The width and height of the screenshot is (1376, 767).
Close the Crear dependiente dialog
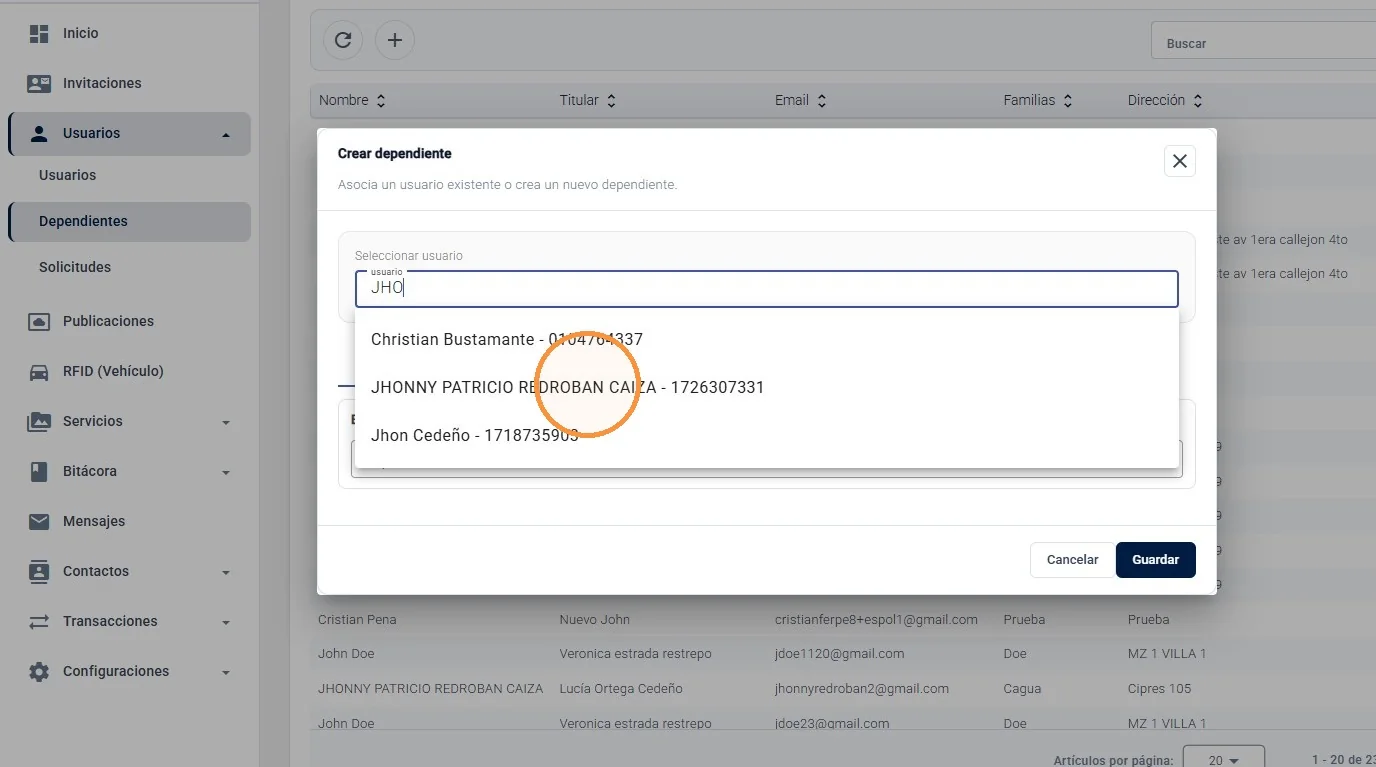(1180, 161)
